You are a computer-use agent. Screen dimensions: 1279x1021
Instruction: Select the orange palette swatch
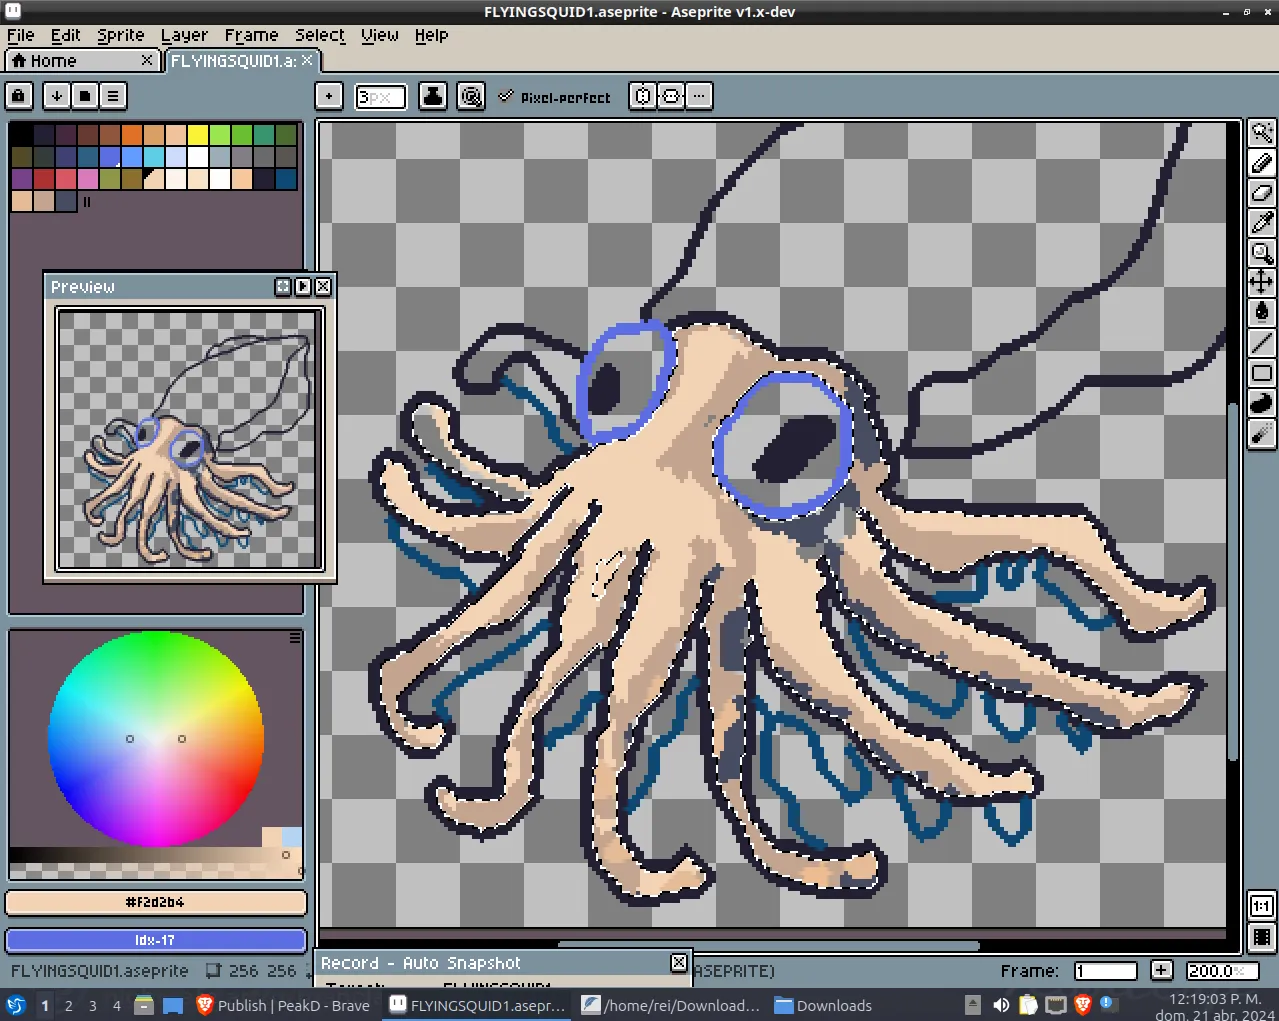pos(132,135)
